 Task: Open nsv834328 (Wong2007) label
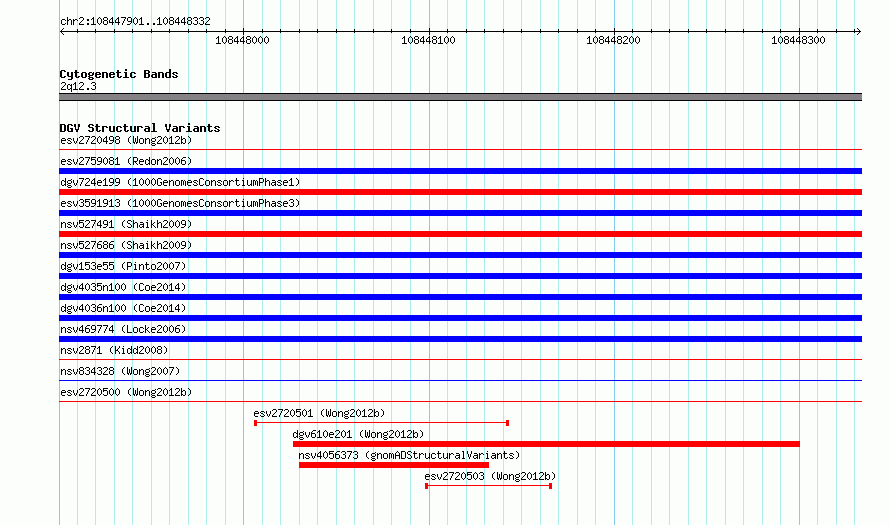point(120,371)
